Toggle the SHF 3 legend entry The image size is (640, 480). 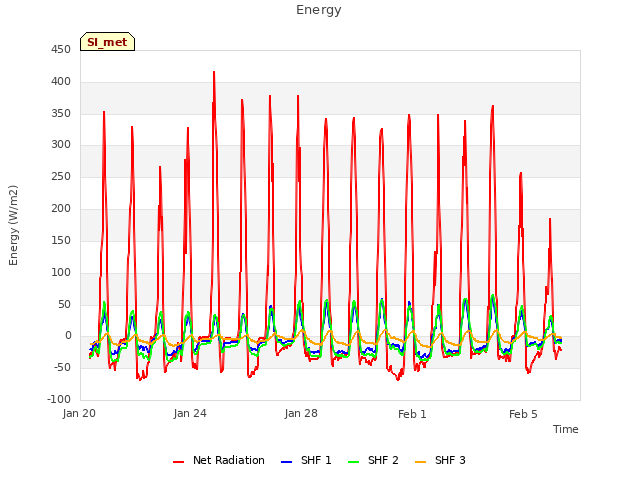[440, 460]
